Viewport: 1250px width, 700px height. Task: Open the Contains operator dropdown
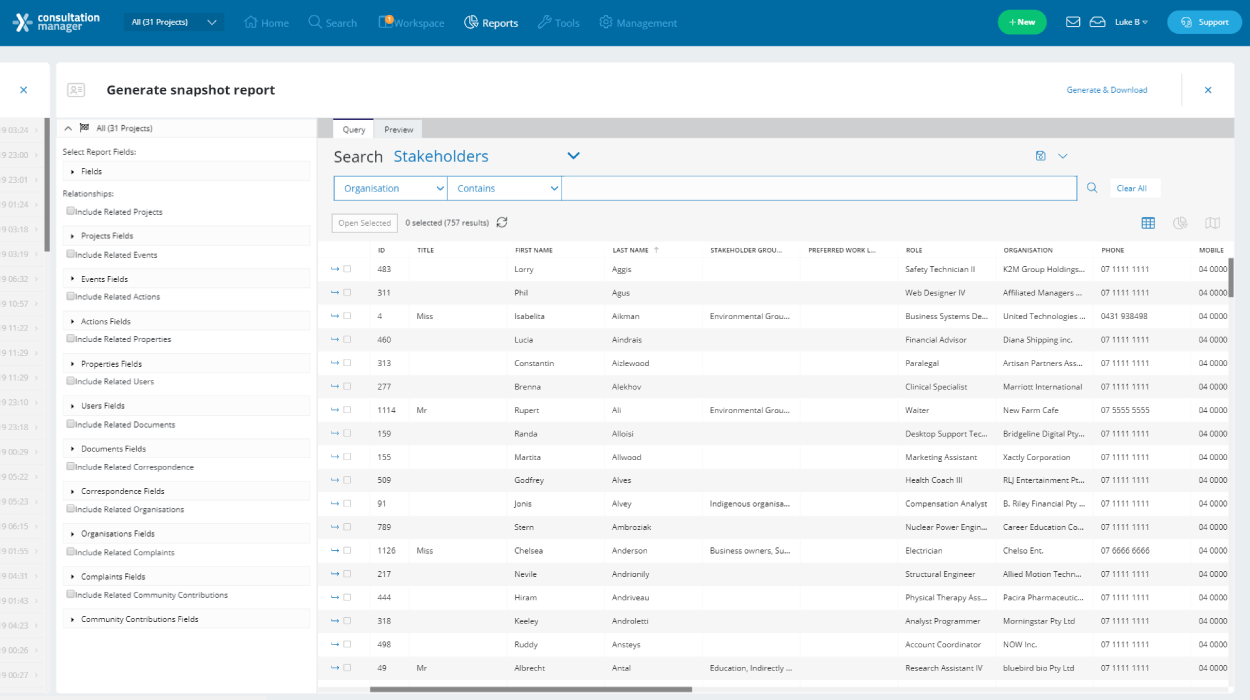pos(505,188)
